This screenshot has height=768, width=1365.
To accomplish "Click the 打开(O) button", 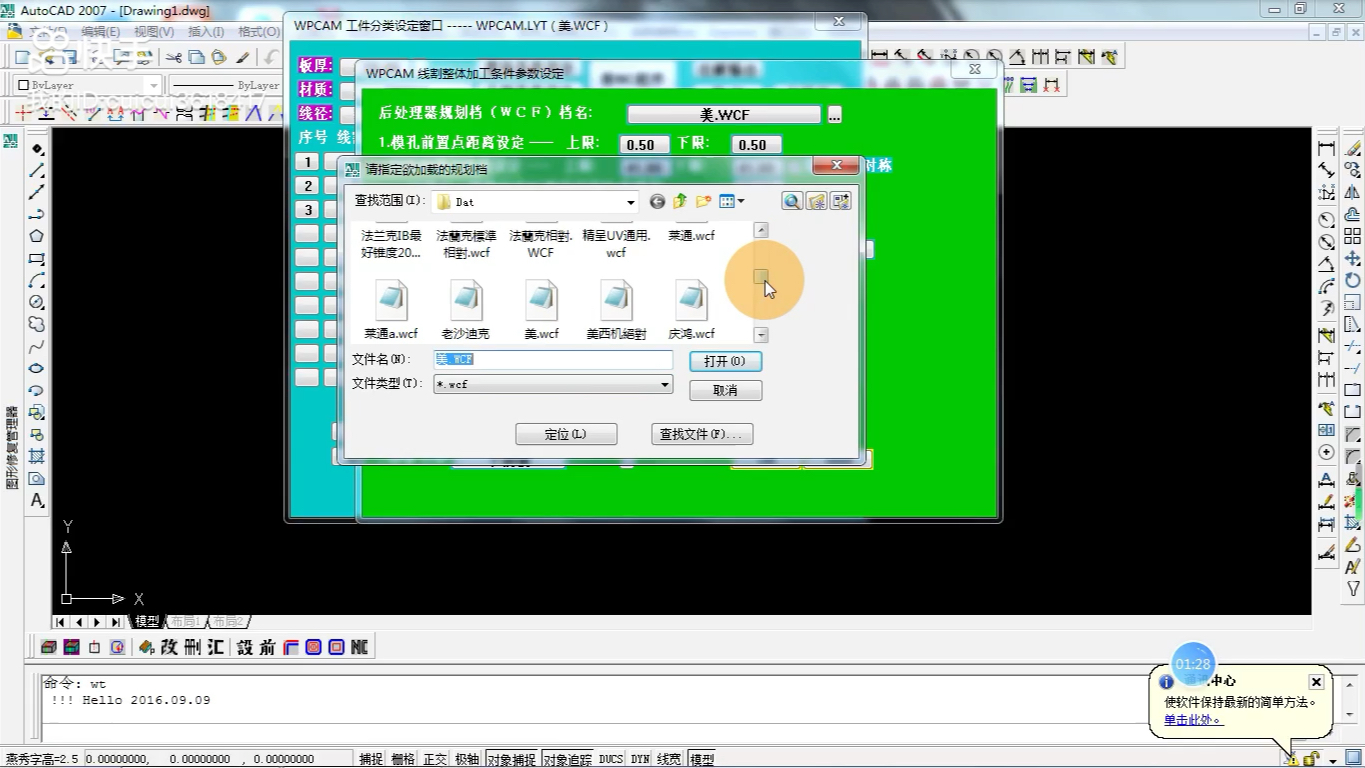I will click(x=725, y=361).
